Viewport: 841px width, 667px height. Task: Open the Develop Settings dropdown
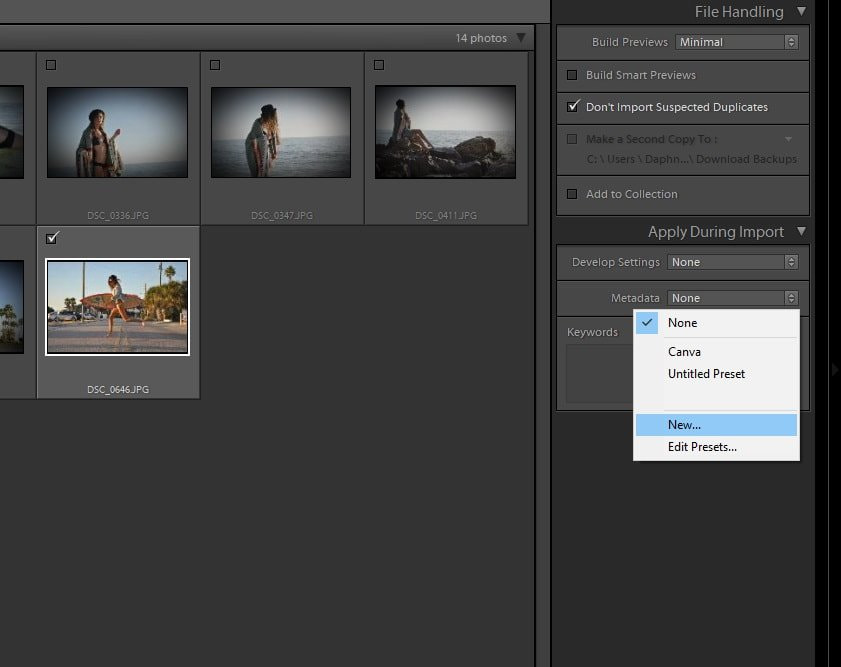click(733, 262)
